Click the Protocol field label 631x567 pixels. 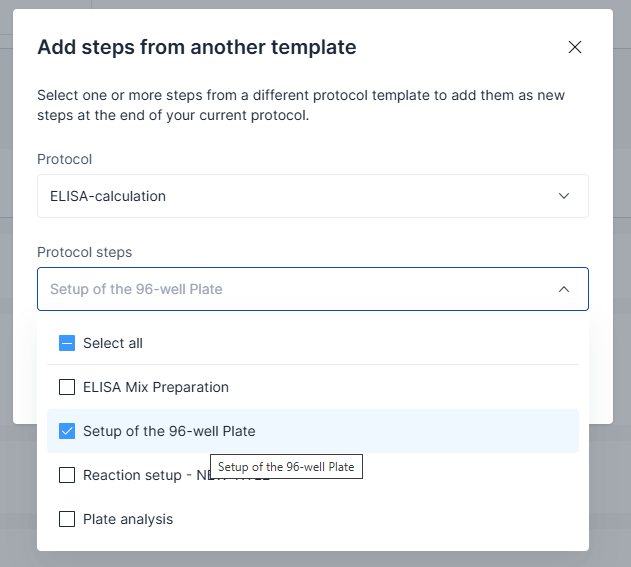(64, 159)
